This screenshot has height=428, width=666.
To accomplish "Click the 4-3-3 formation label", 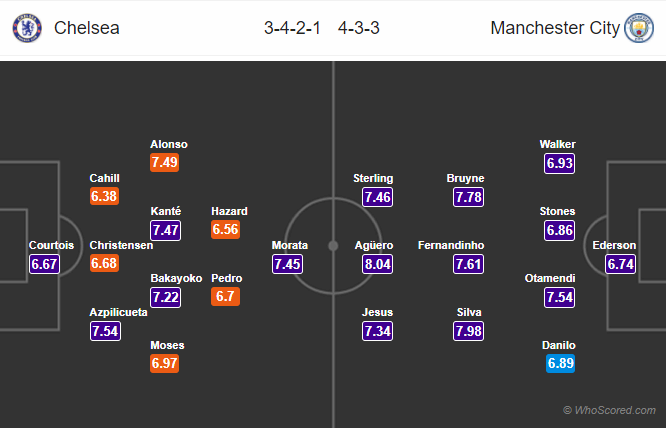I will (359, 28).
